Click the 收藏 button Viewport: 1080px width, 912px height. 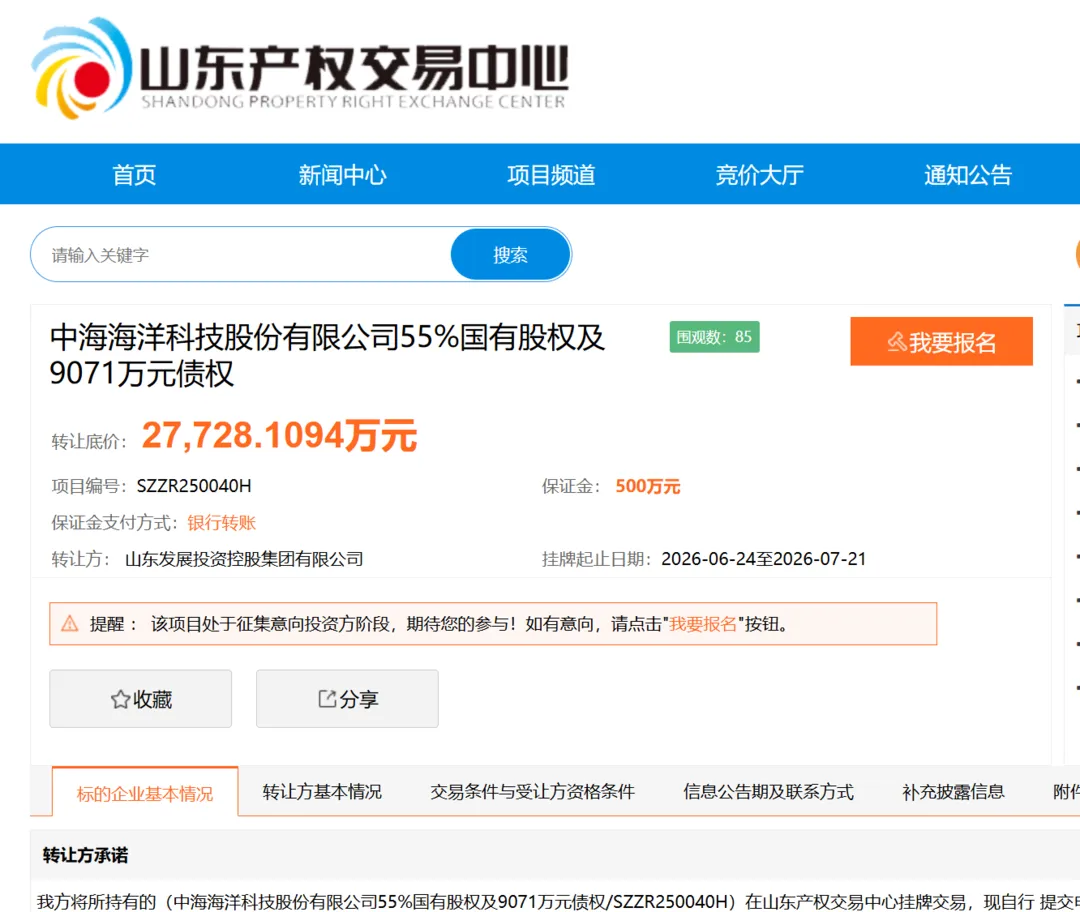tap(141, 698)
